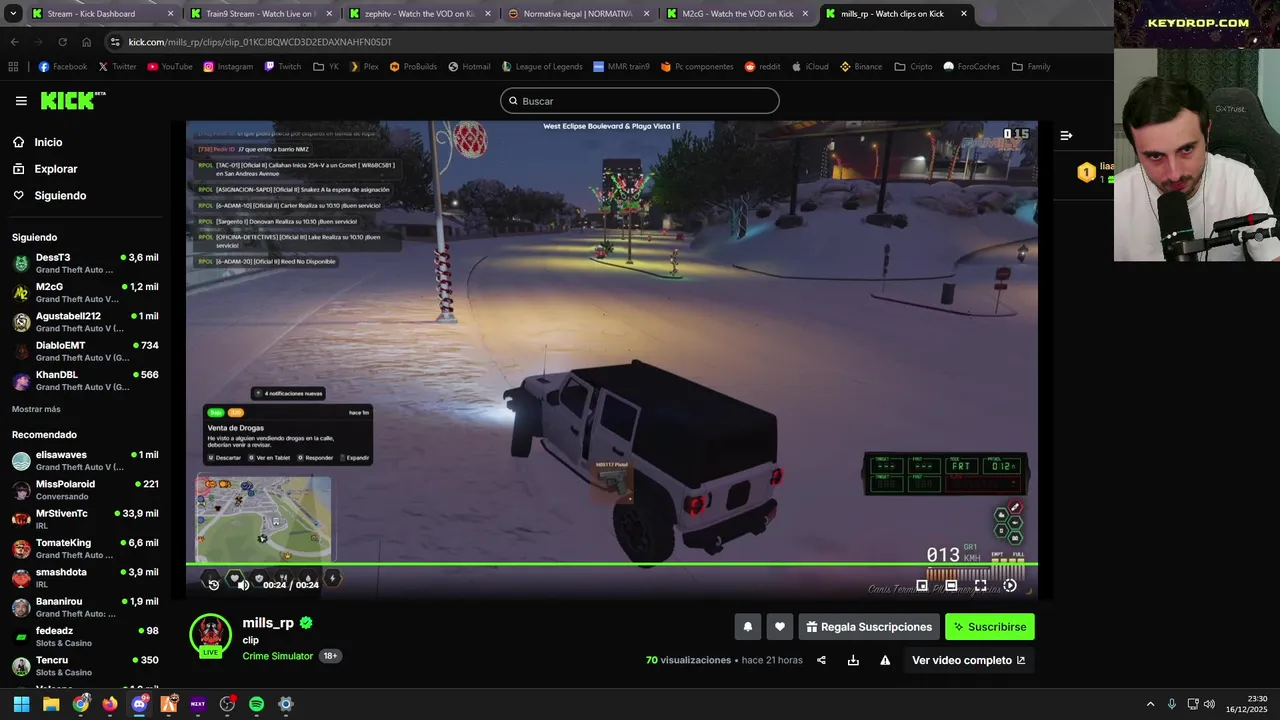1280x720 pixels.
Task: Open Spotify from the taskbar
Action: 256,704
